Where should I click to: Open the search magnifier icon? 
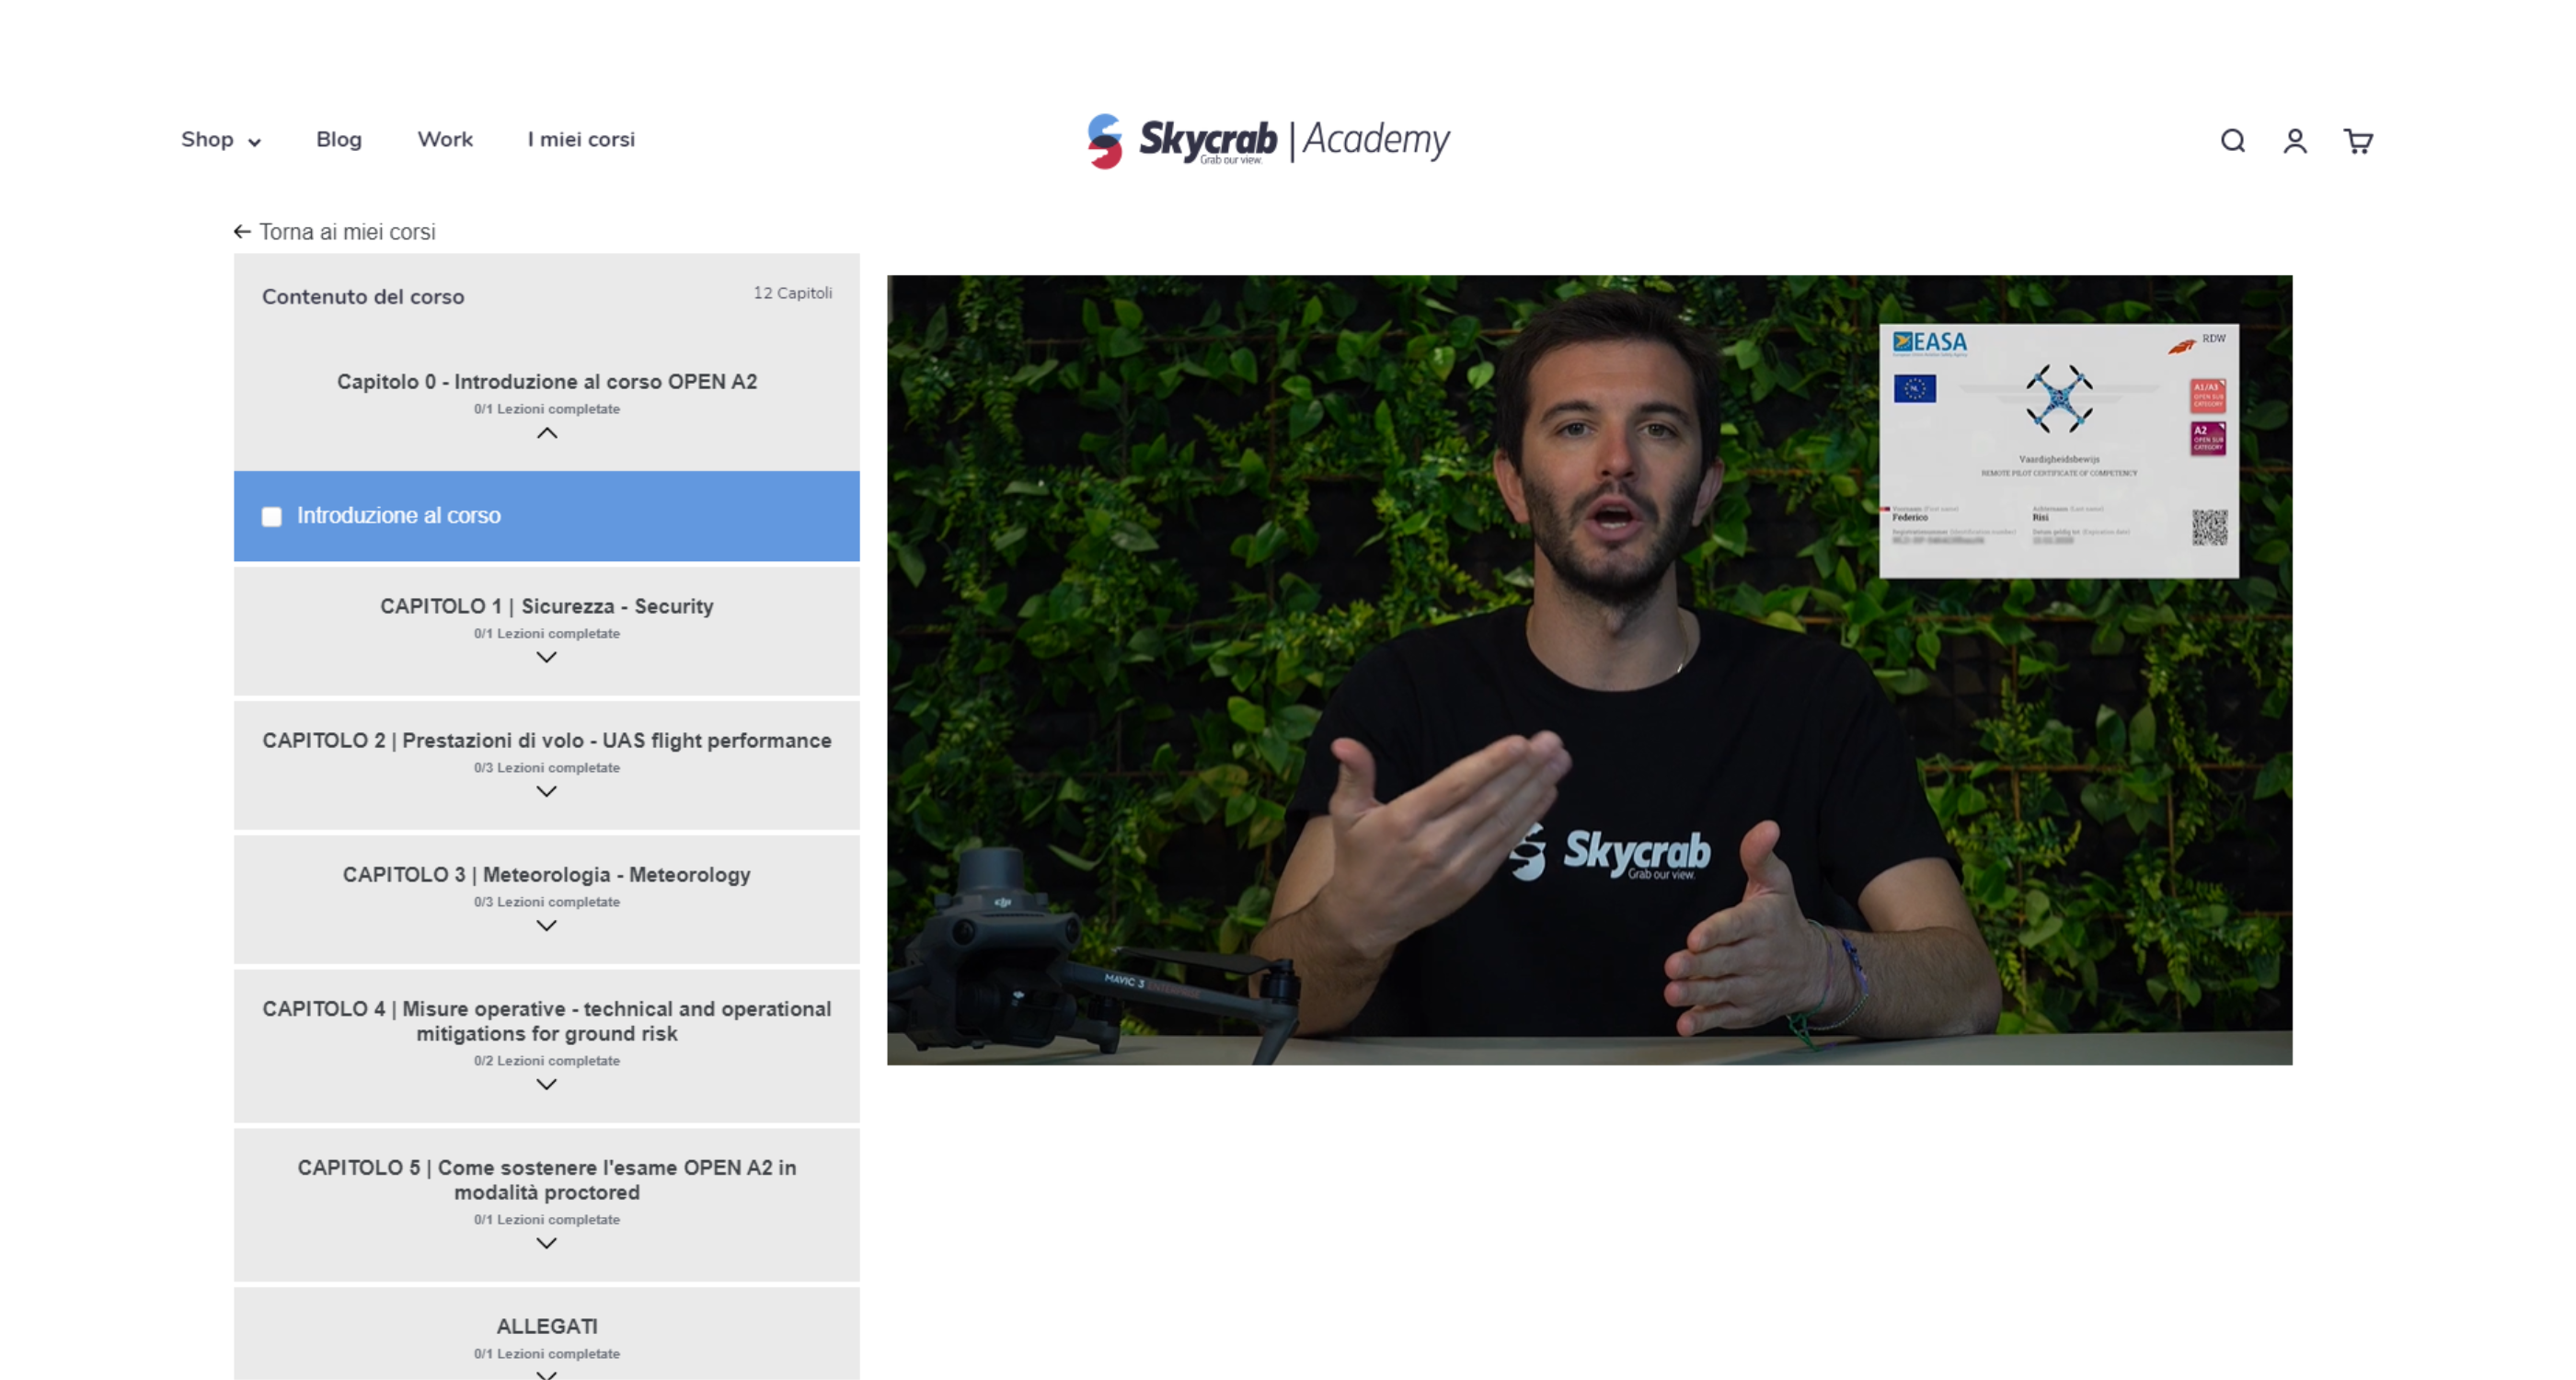tap(2232, 141)
